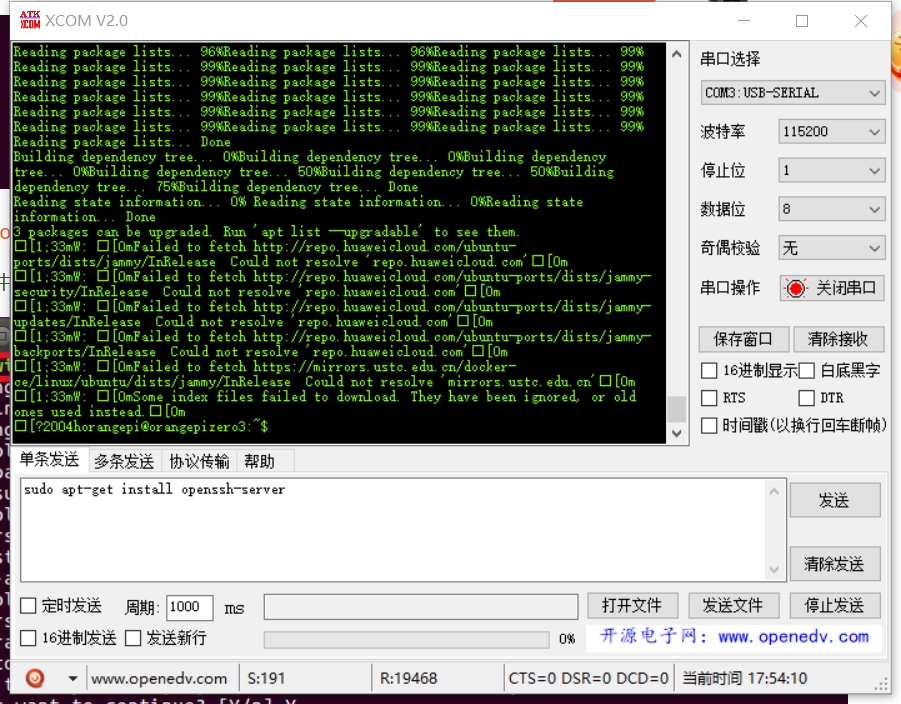Viewport: 901px width, 704px height.
Task: Click the status bar resize grip
Action: [x=881, y=683]
